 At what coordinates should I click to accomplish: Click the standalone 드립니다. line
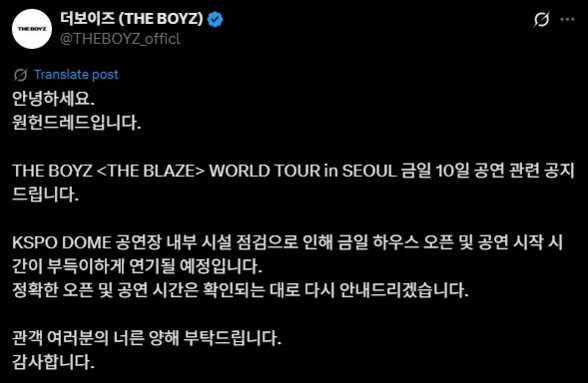(45, 195)
